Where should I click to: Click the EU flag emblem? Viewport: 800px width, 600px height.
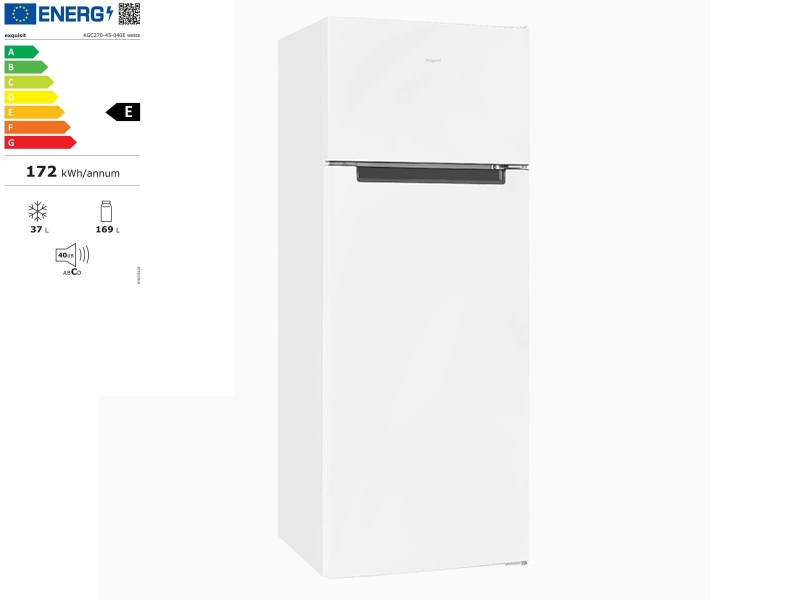tap(20, 14)
